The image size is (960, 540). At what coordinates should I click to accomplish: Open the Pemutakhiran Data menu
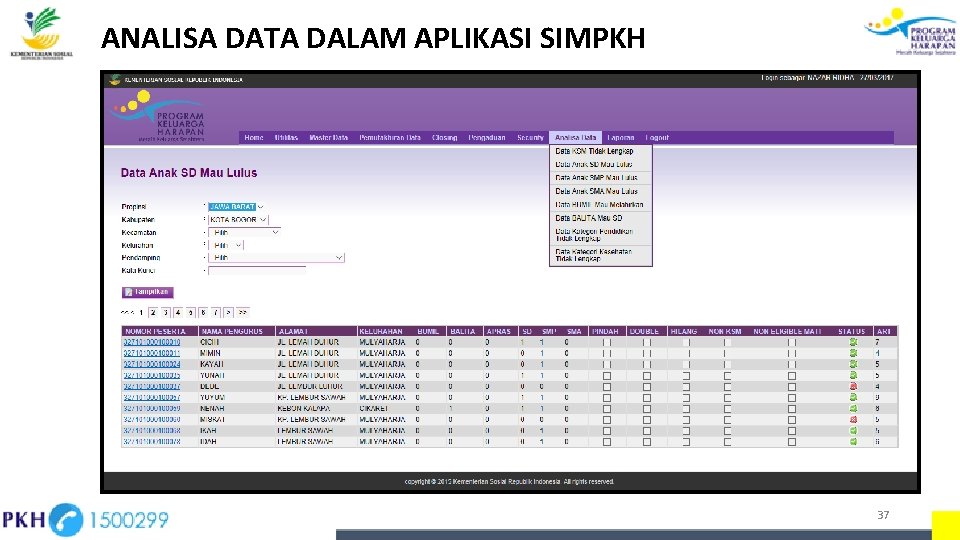(390, 138)
